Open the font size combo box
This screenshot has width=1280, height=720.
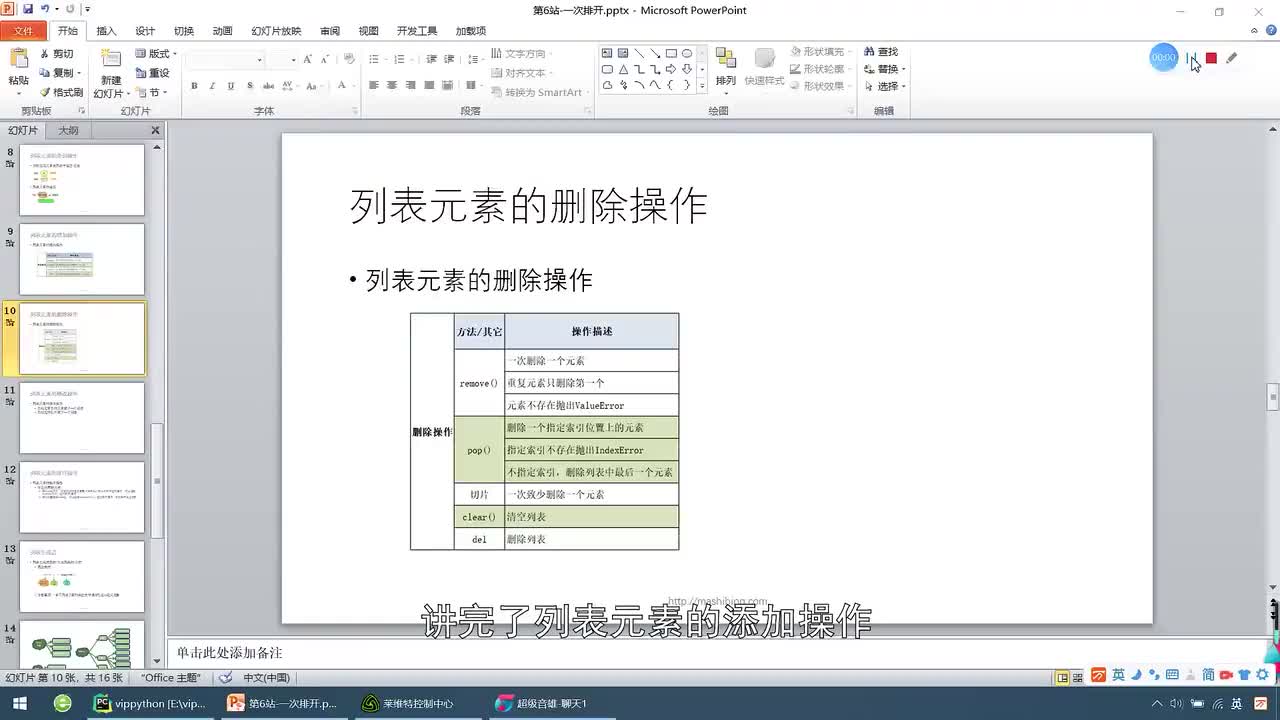click(x=283, y=60)
